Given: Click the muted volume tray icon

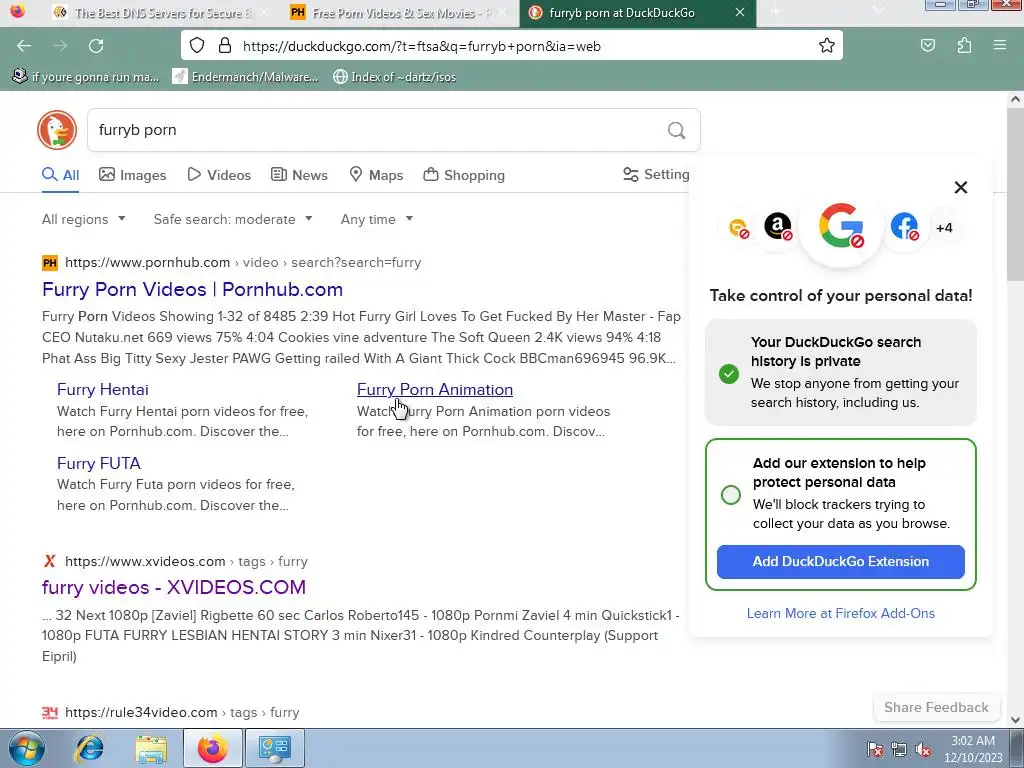Looking at the screenshot, I should 923,749.
